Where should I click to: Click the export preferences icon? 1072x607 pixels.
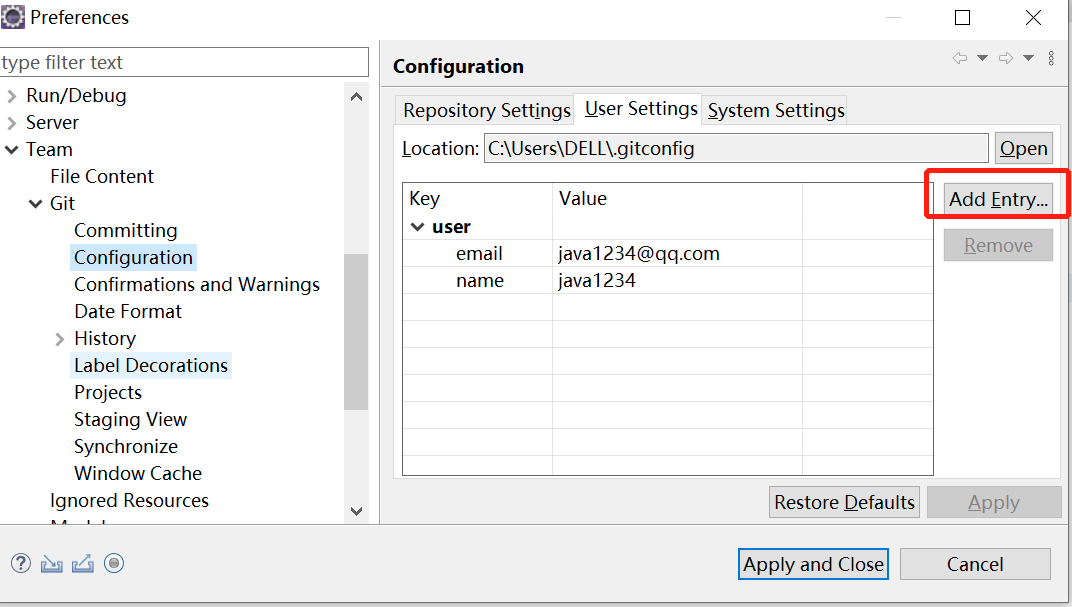83,564
